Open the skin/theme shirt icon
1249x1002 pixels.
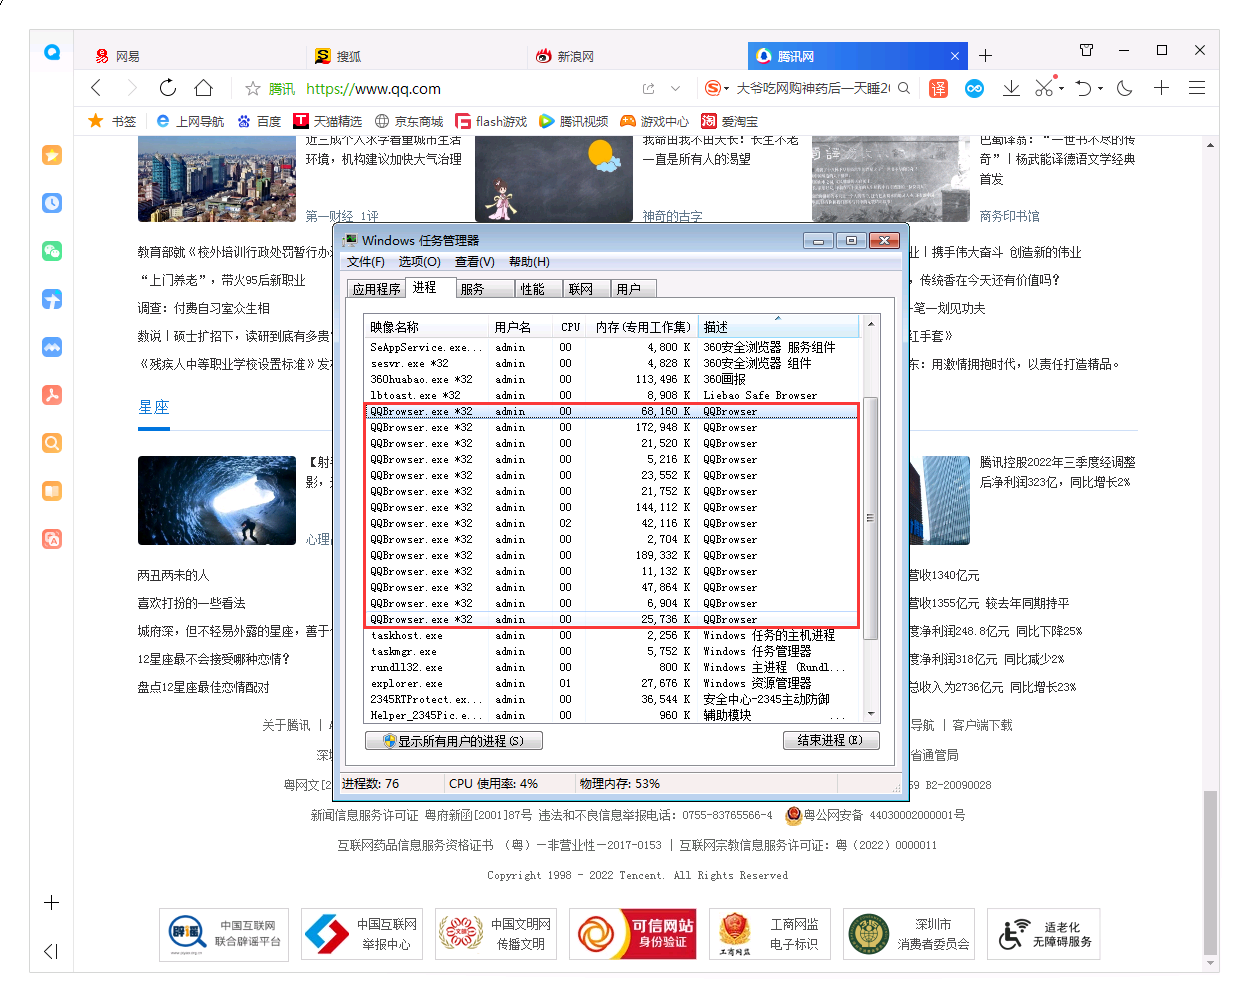(1087, 50)
